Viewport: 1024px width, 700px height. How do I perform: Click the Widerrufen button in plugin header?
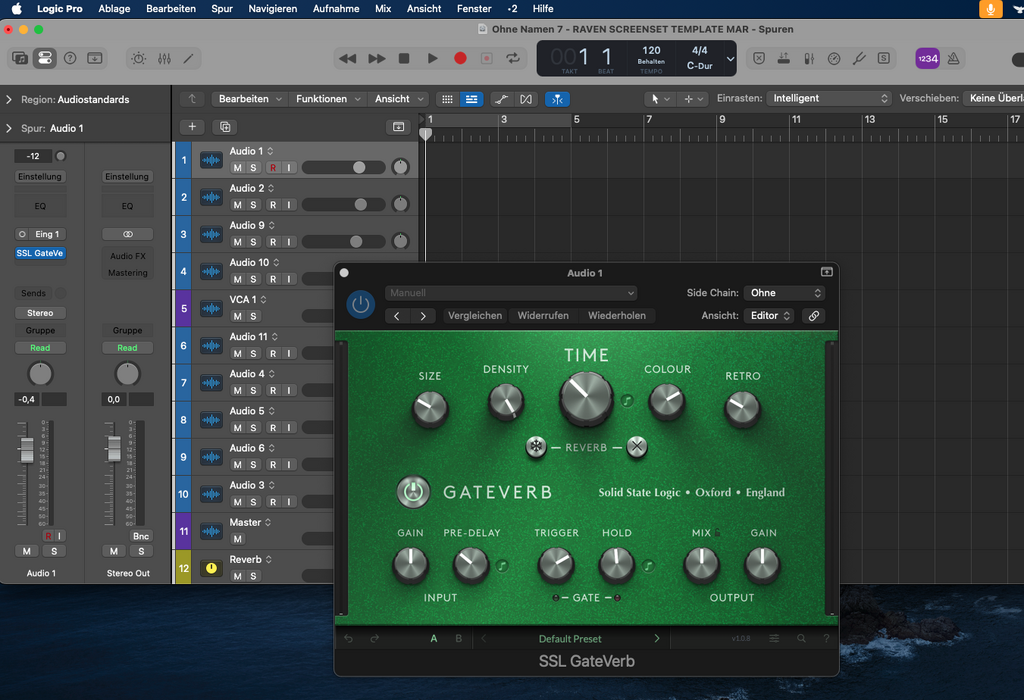[x=543, y=315]
